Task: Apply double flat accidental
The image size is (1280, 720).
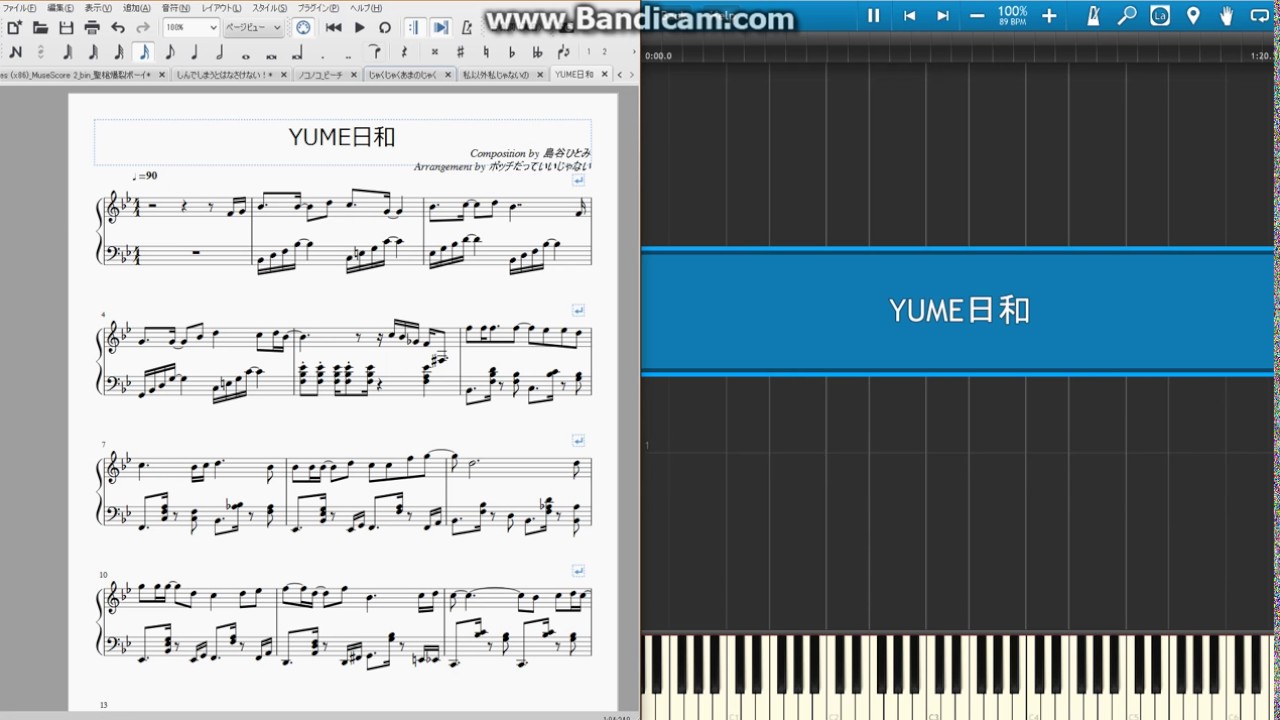Action: coord(537,52)
